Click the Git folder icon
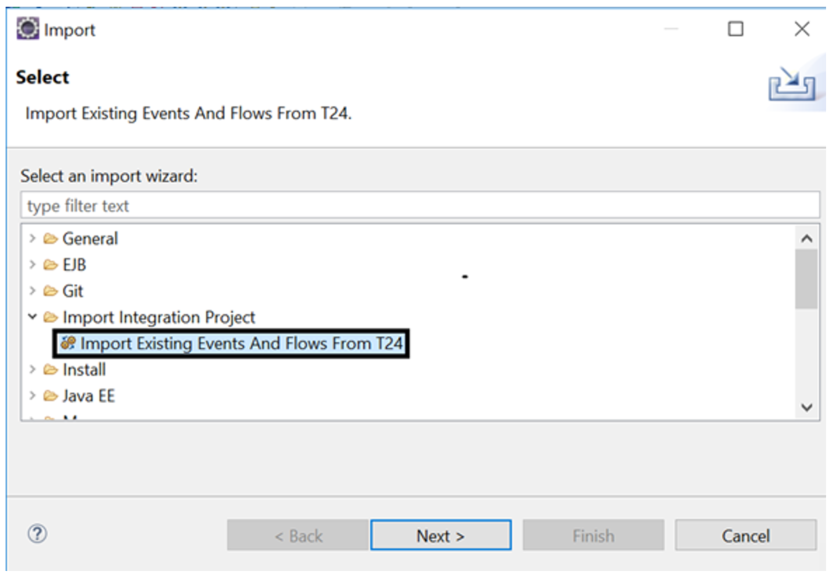 50,291
